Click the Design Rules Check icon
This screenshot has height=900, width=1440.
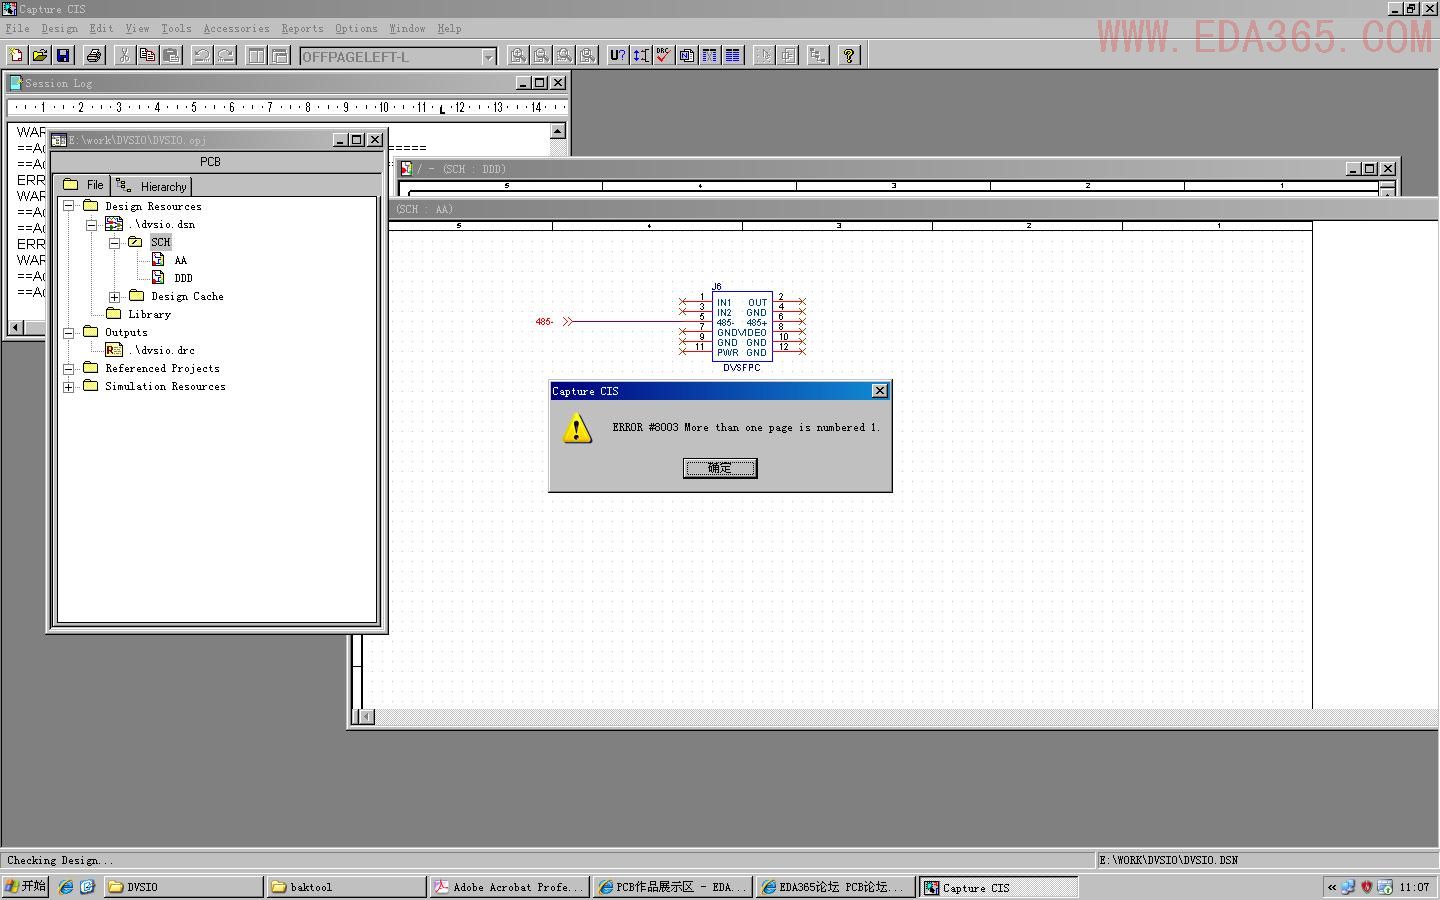click(664, 56)
